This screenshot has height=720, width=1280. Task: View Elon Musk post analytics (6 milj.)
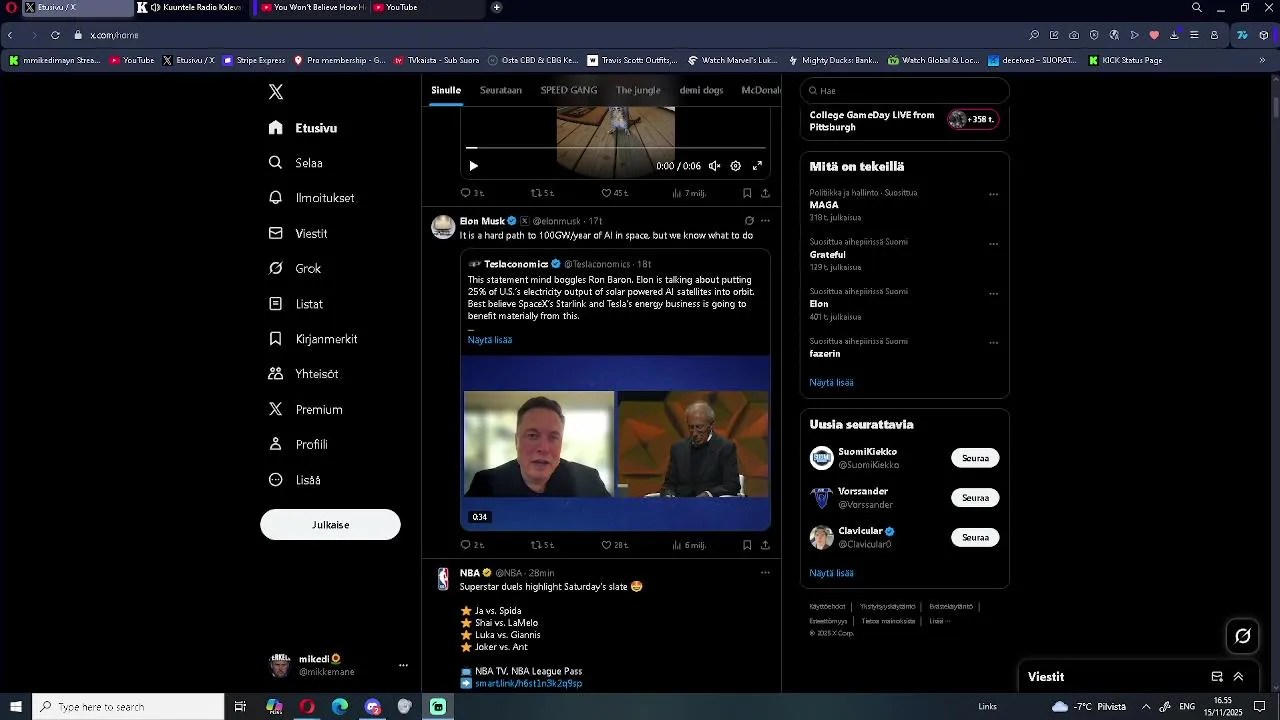pos(689,545)
